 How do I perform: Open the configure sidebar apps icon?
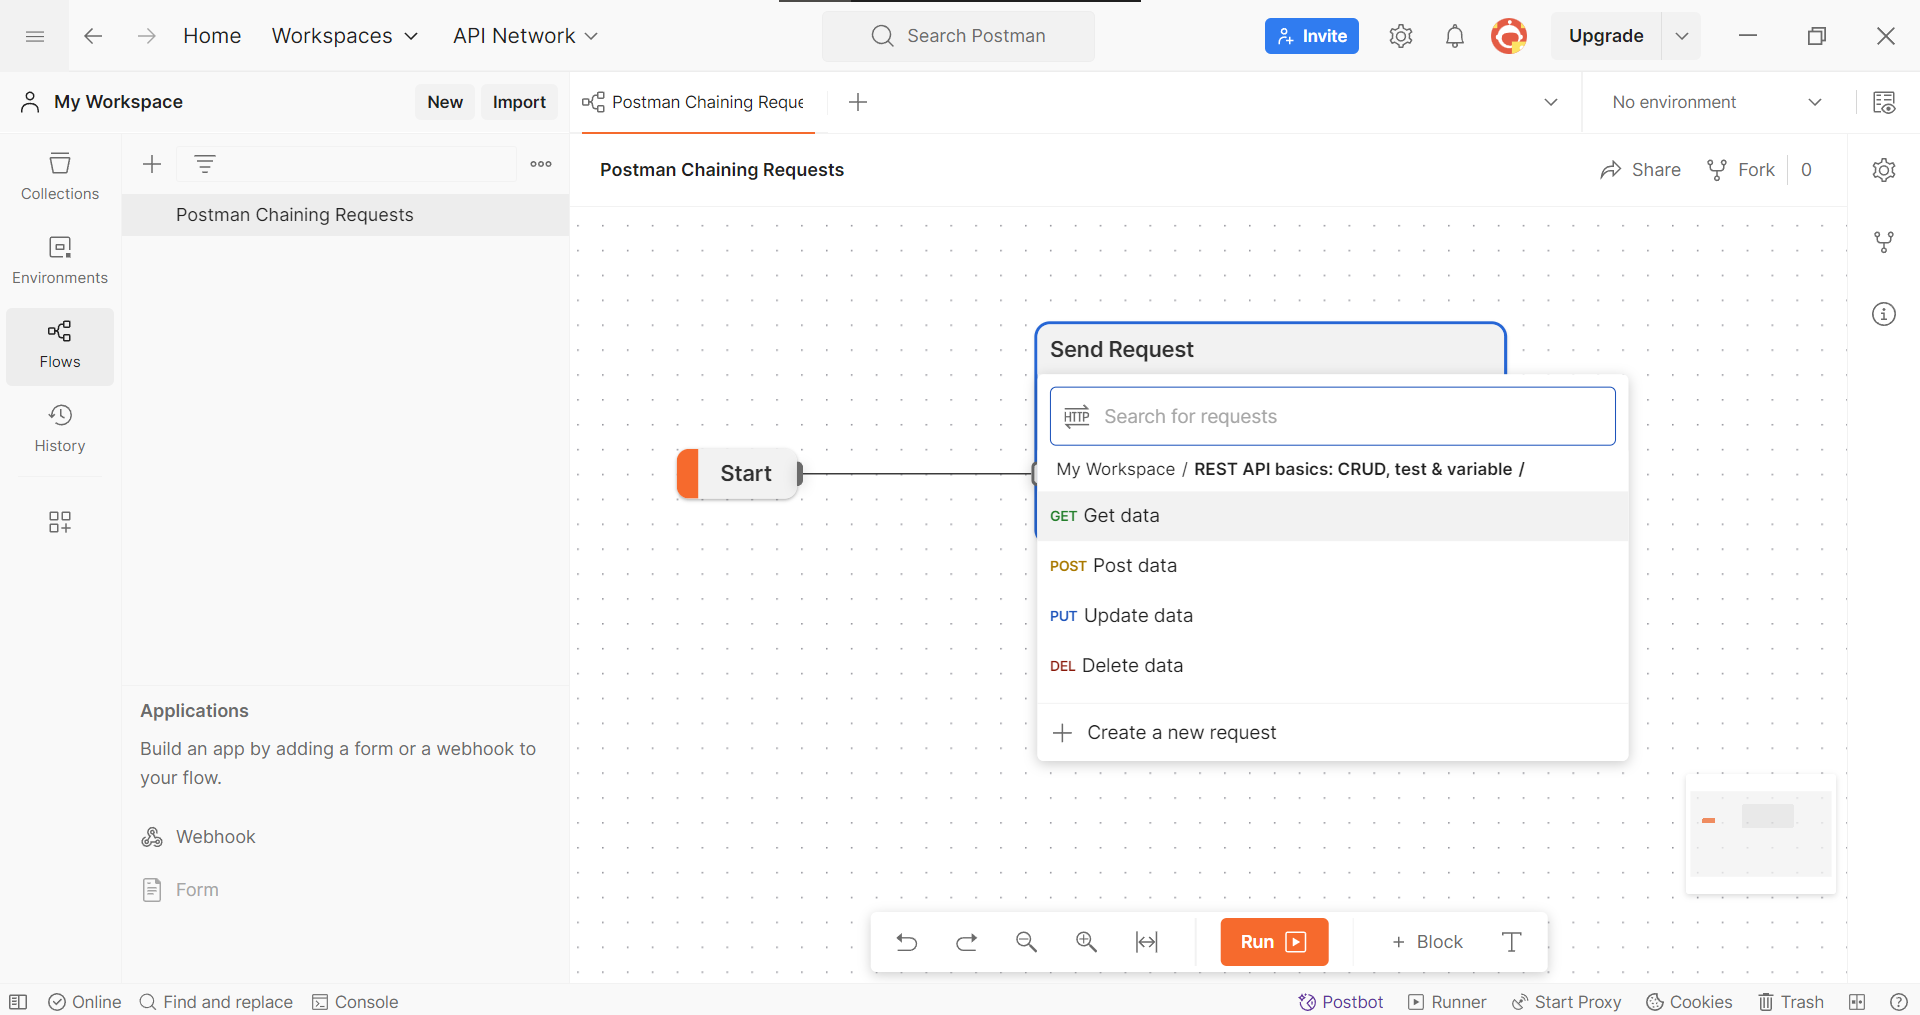point(60,522)
